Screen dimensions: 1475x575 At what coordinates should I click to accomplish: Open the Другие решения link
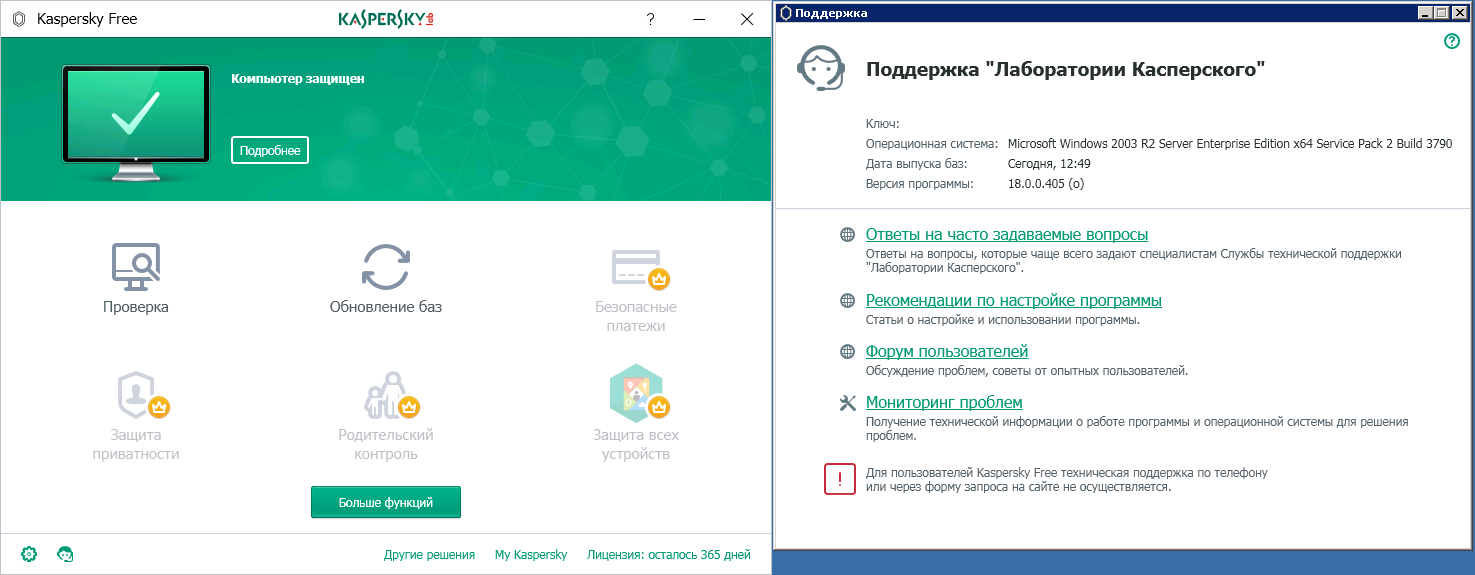[429, 555]
